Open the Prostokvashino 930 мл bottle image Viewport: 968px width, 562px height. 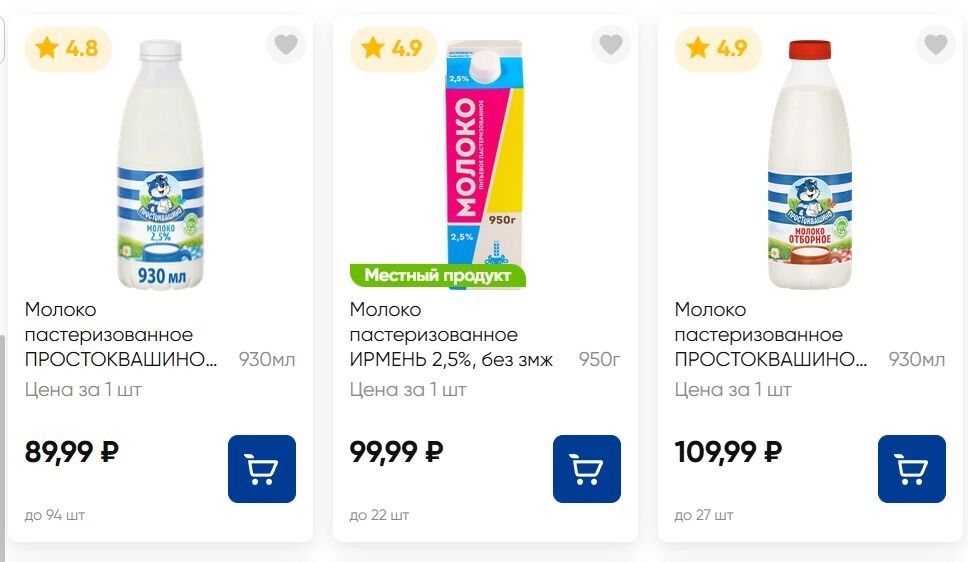[x=161, y=165]
